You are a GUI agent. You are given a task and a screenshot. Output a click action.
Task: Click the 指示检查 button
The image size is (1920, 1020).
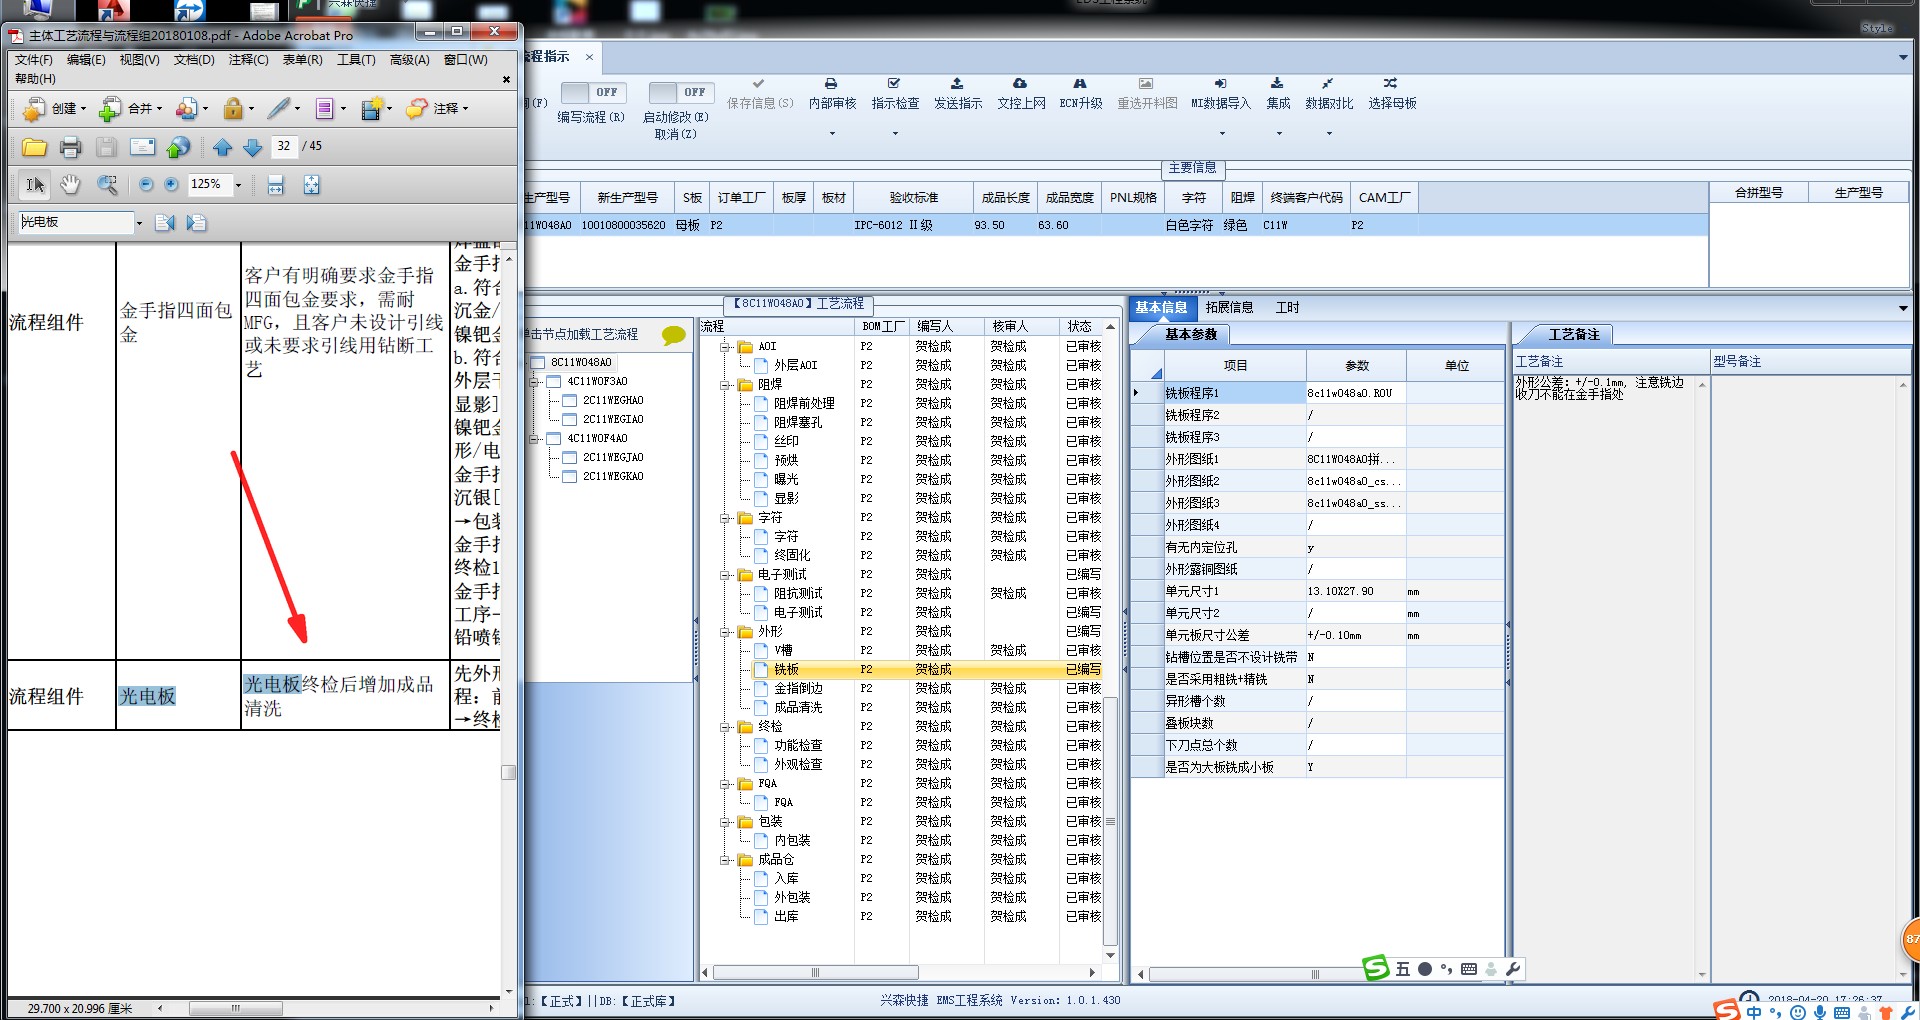pos(895,93)
